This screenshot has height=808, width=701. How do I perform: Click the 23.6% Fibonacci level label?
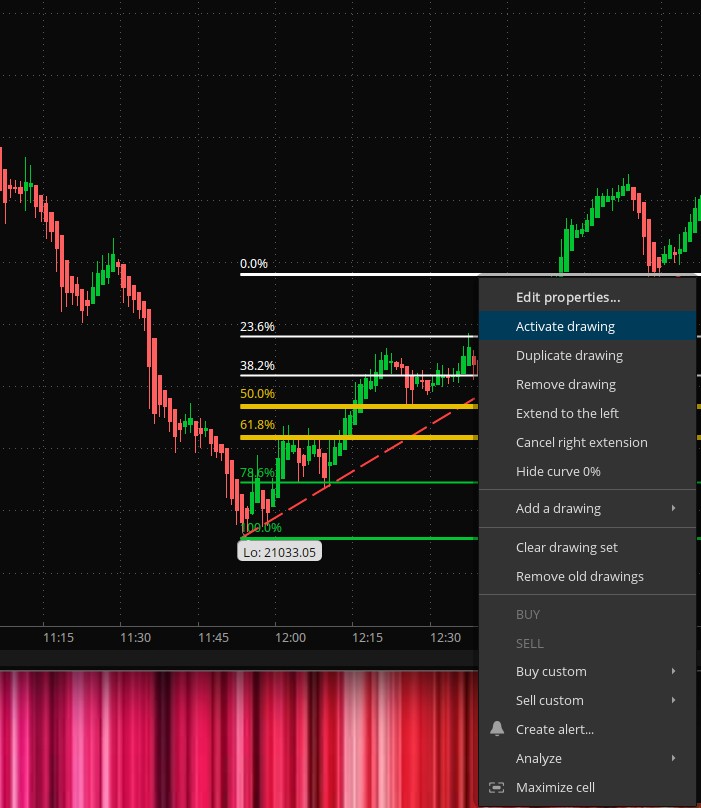click(257, 327)
